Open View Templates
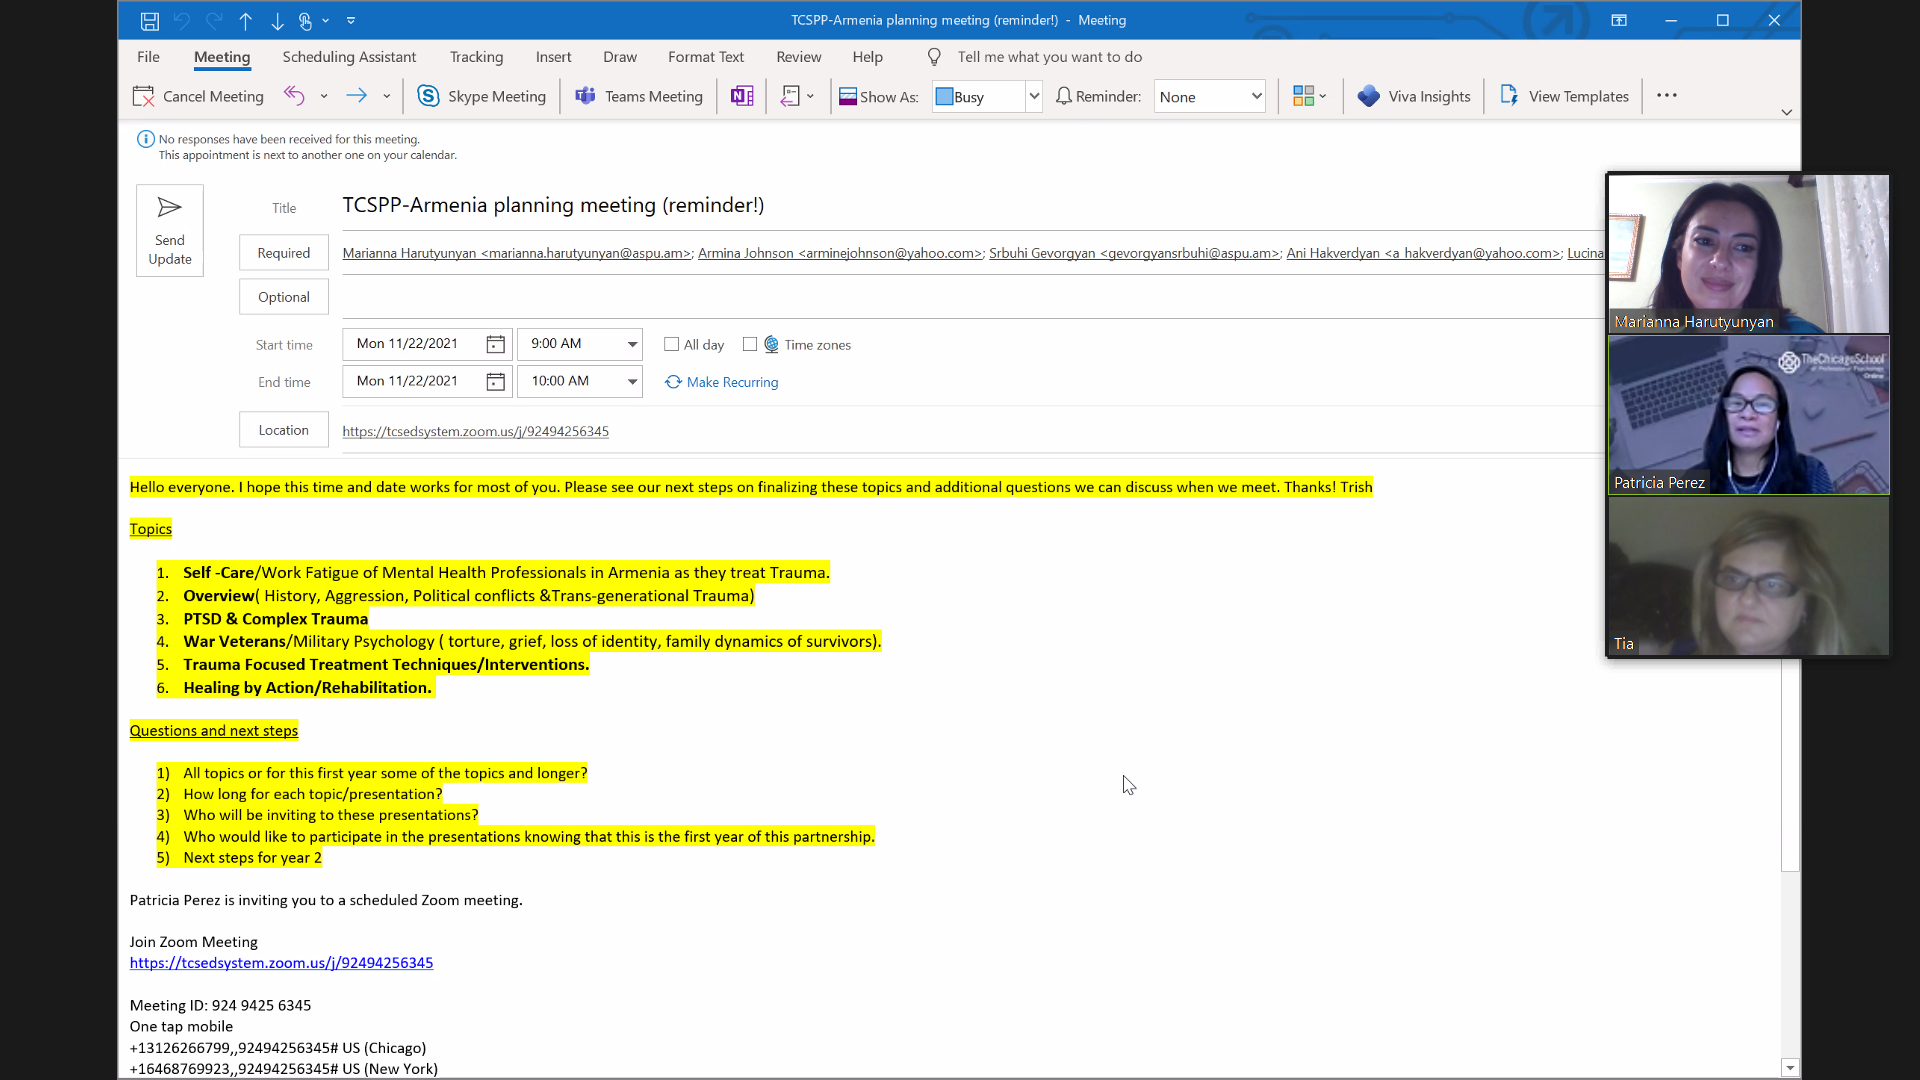Viewport: 1920px width, 1080px height. 1565,96
